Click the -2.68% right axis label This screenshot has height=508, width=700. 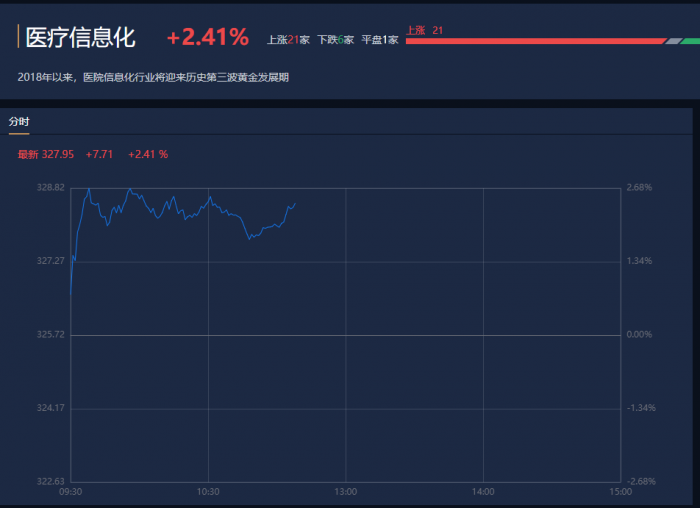[x=641, y=481]
